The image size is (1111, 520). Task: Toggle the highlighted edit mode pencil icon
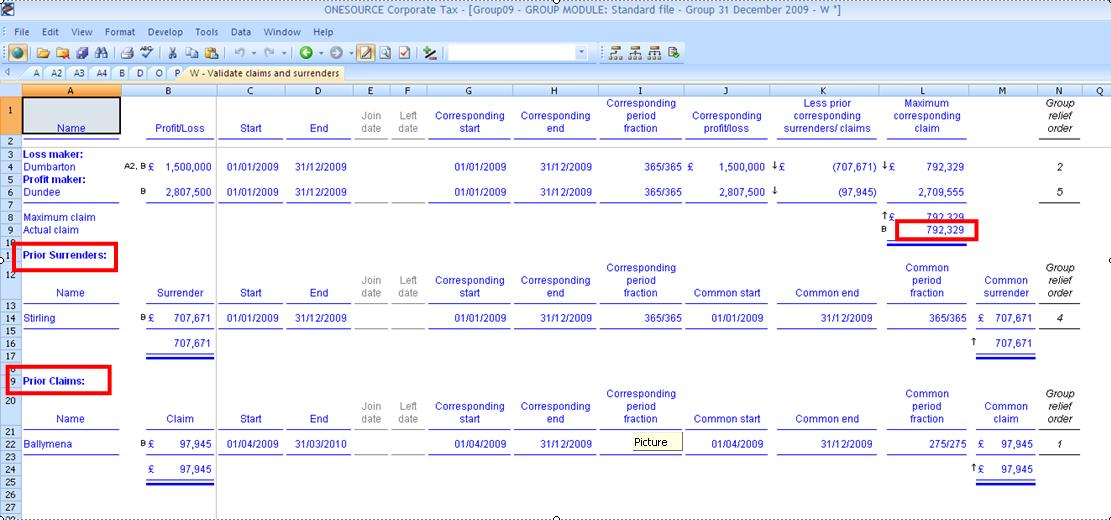click(x=366, y=53)
